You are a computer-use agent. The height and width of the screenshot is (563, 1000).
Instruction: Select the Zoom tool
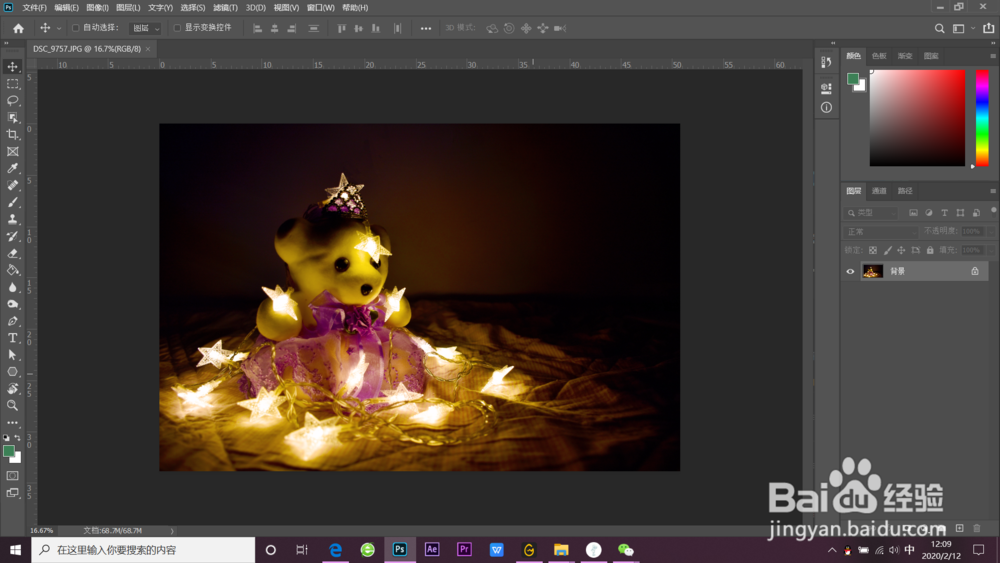12,406
